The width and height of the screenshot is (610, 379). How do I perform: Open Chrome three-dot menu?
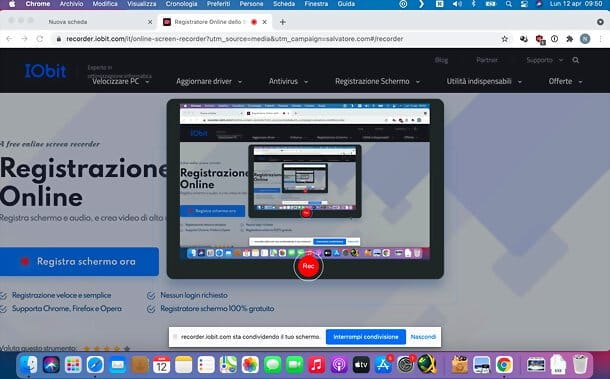[601, 39]
